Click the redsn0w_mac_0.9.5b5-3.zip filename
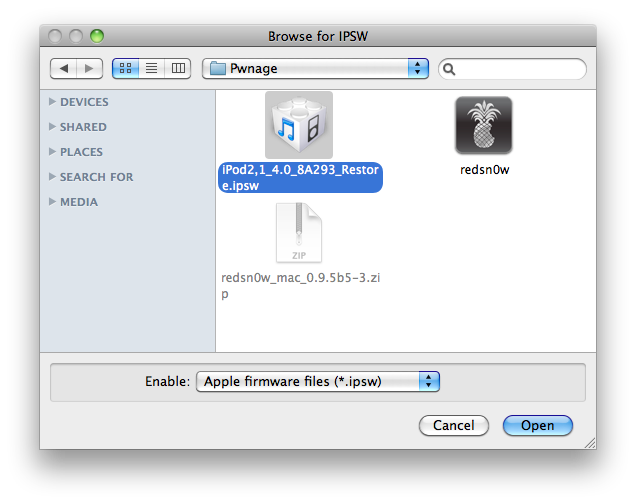 tap(301, 285)
